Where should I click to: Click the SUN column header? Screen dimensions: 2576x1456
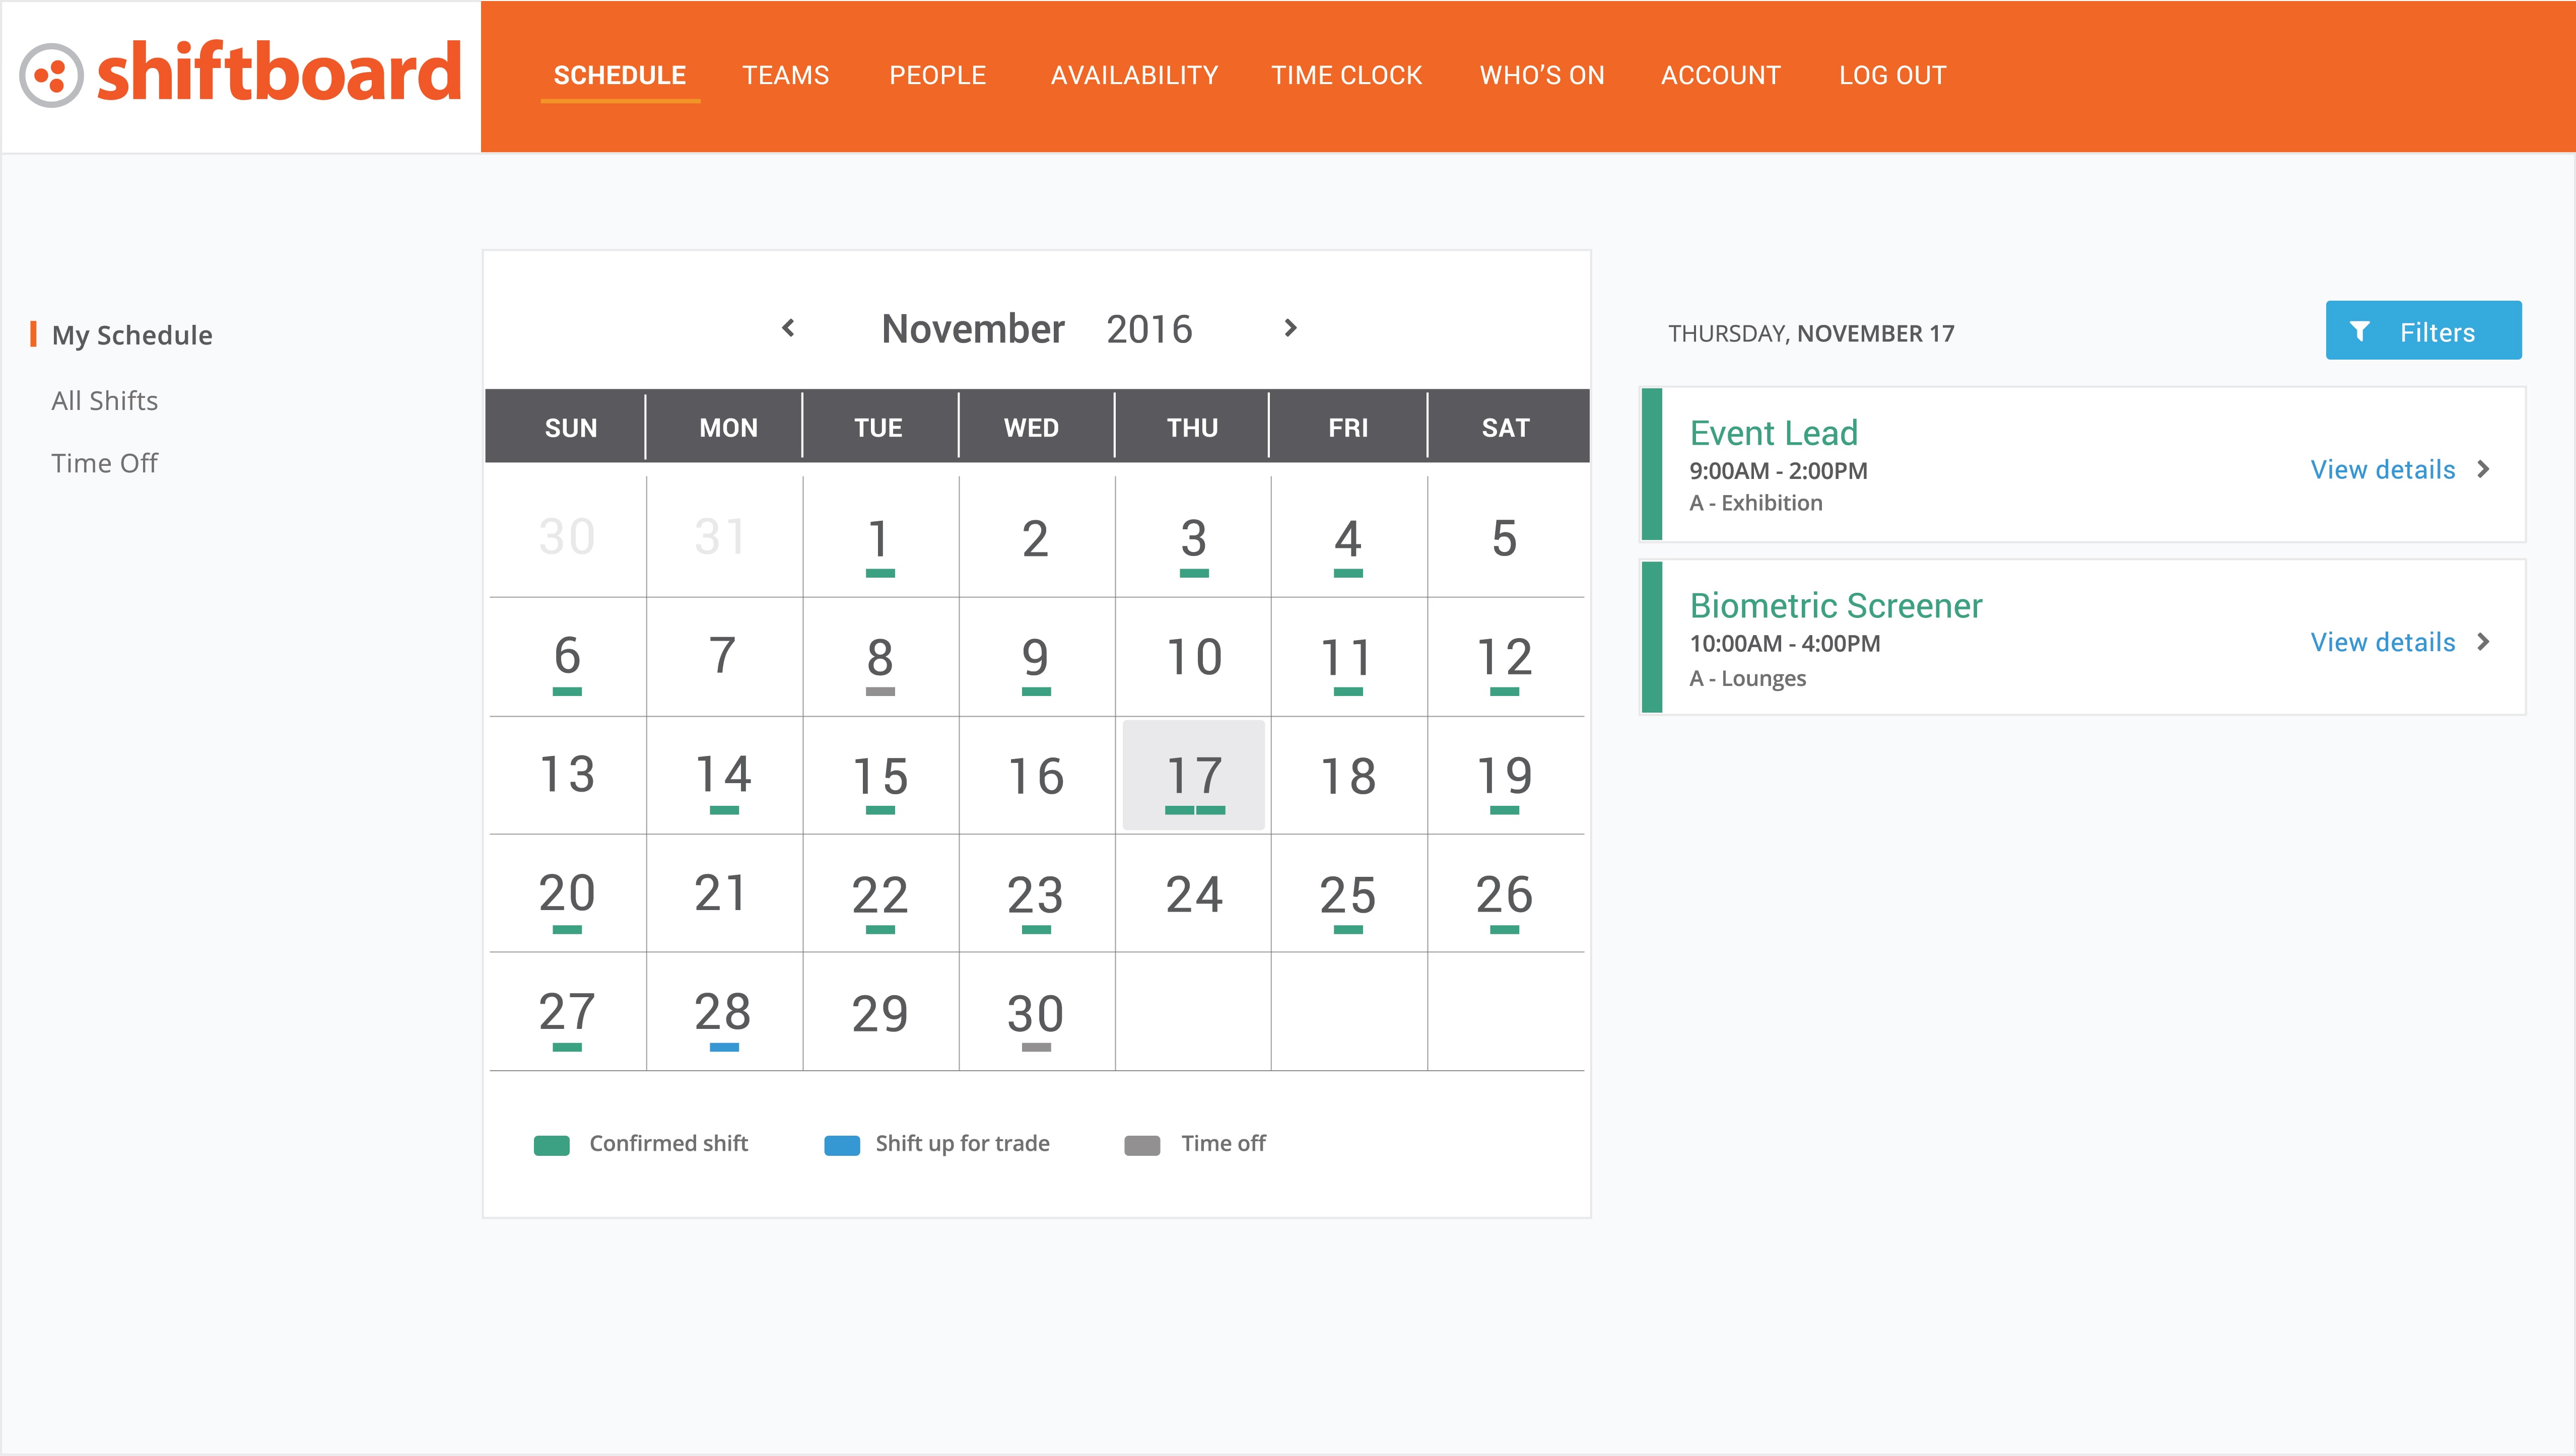(570, 428)
